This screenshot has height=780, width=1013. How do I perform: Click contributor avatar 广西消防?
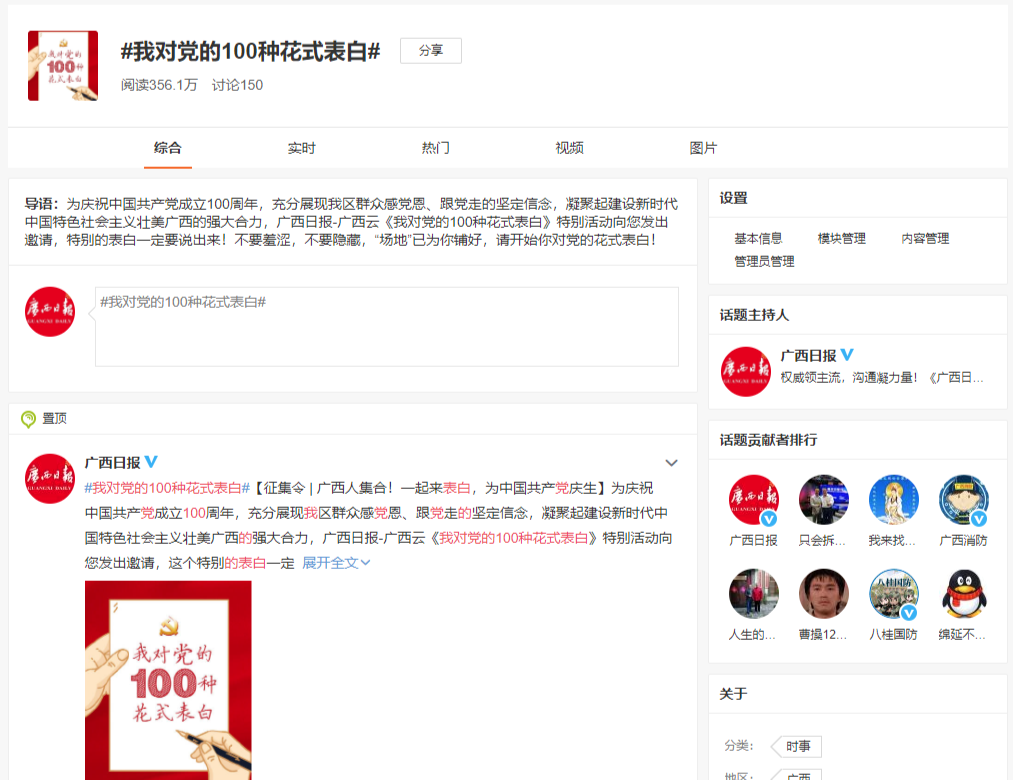(x=964, y=500)
